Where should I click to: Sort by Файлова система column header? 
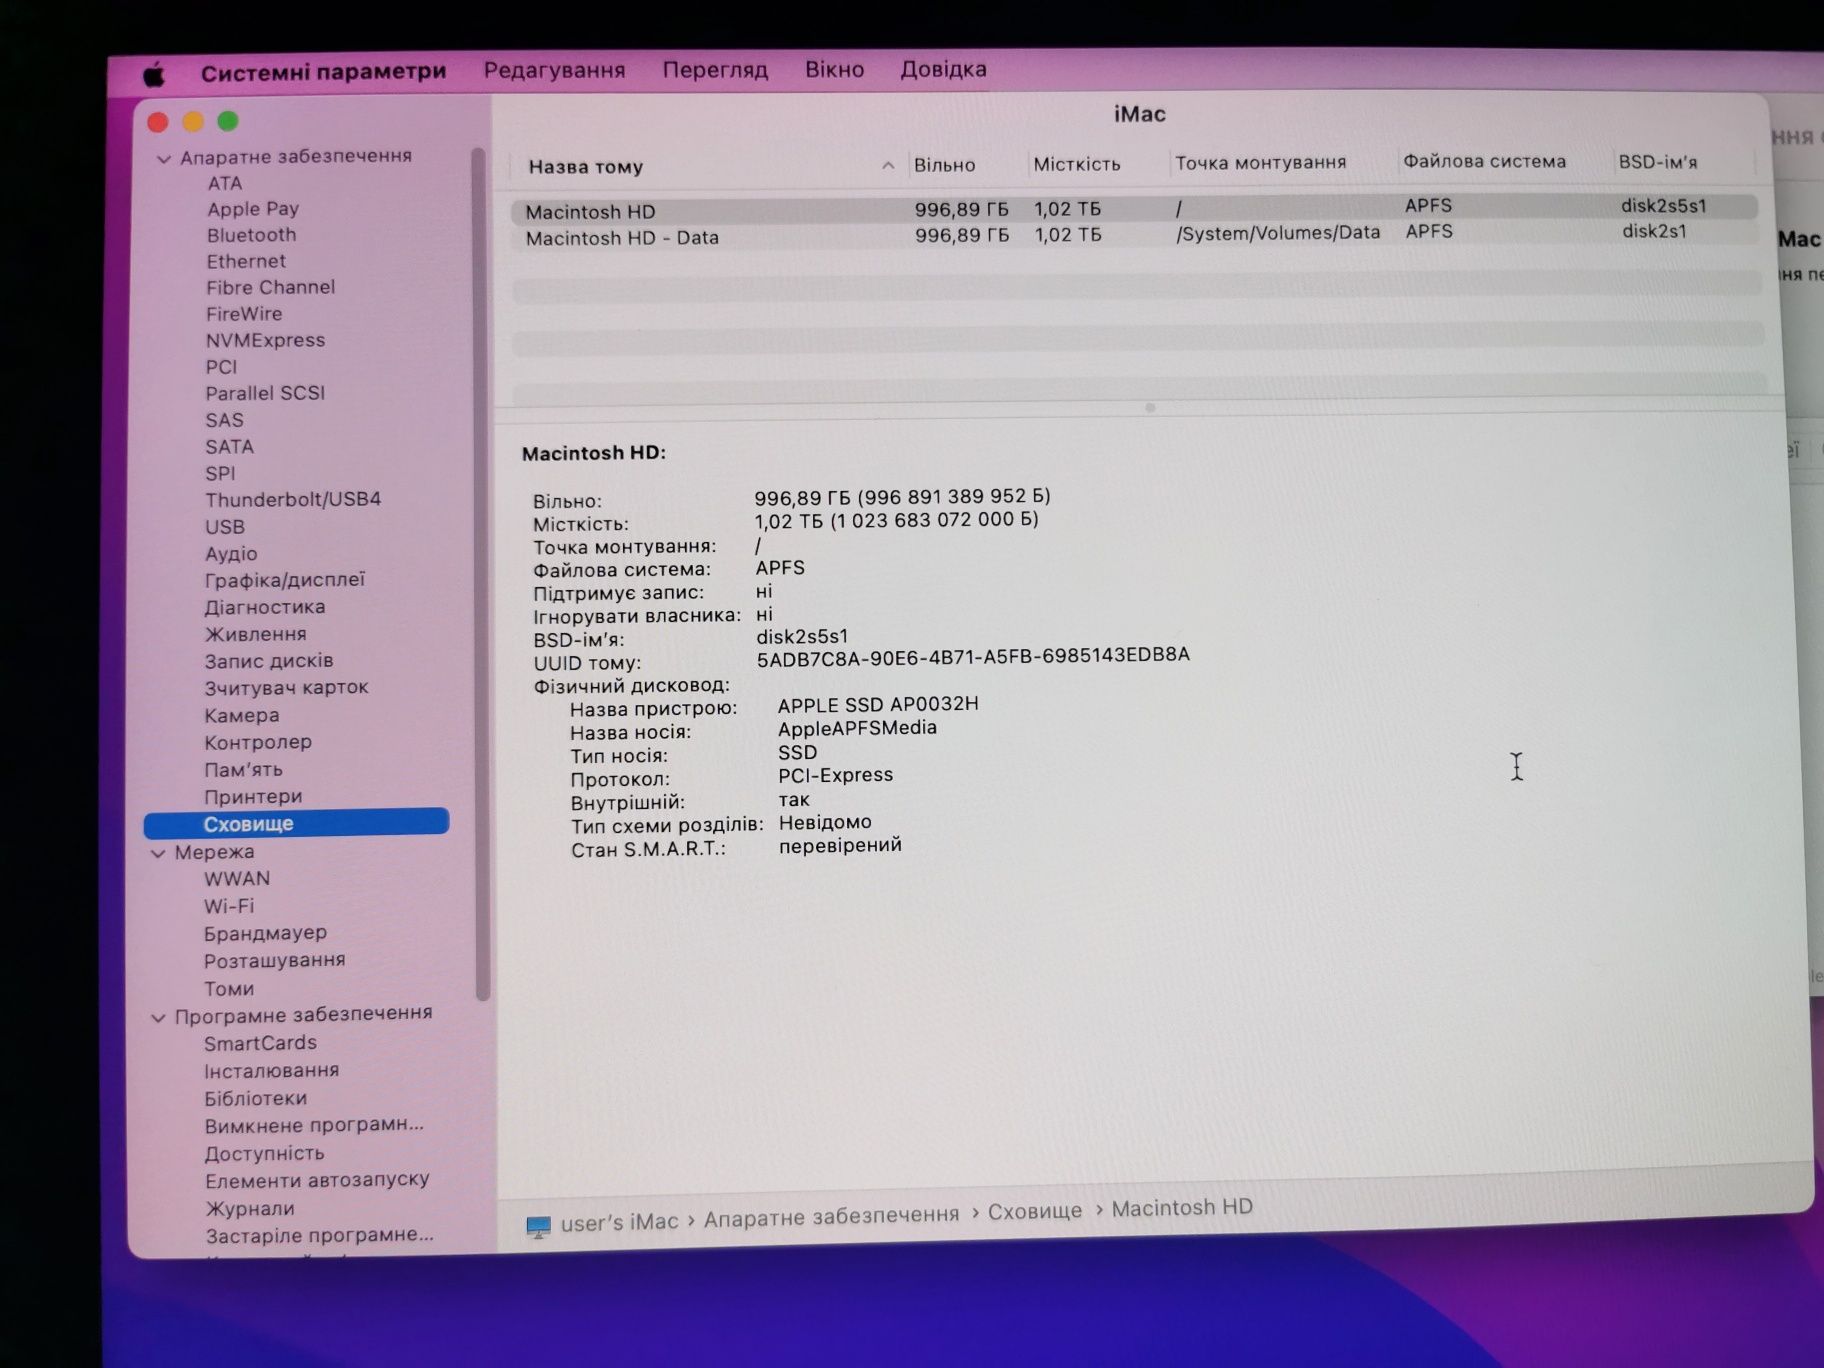(x=1484, y=161)
